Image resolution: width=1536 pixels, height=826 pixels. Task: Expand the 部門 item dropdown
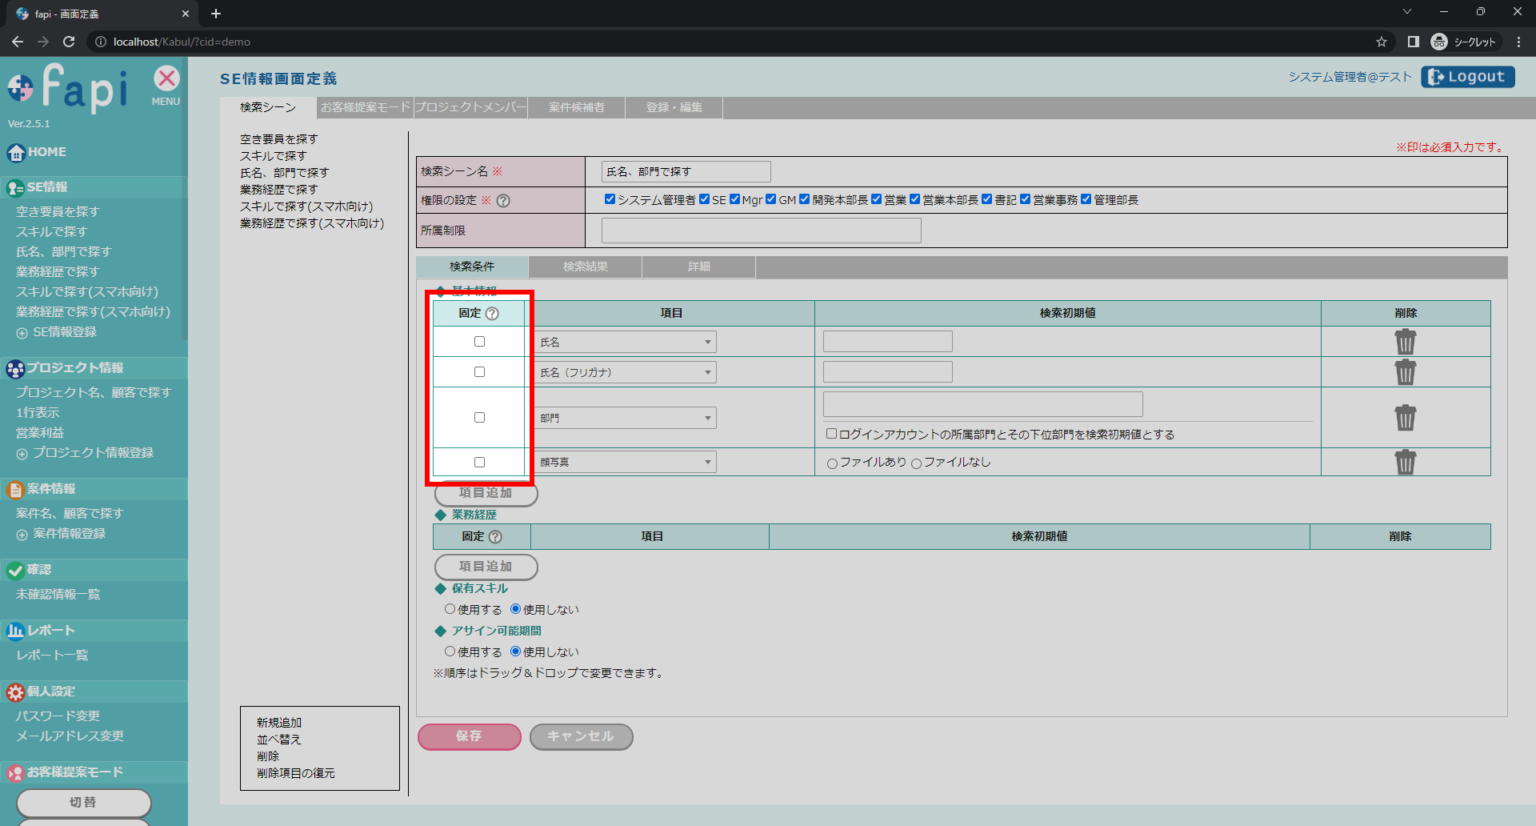[x=625, y=418]
